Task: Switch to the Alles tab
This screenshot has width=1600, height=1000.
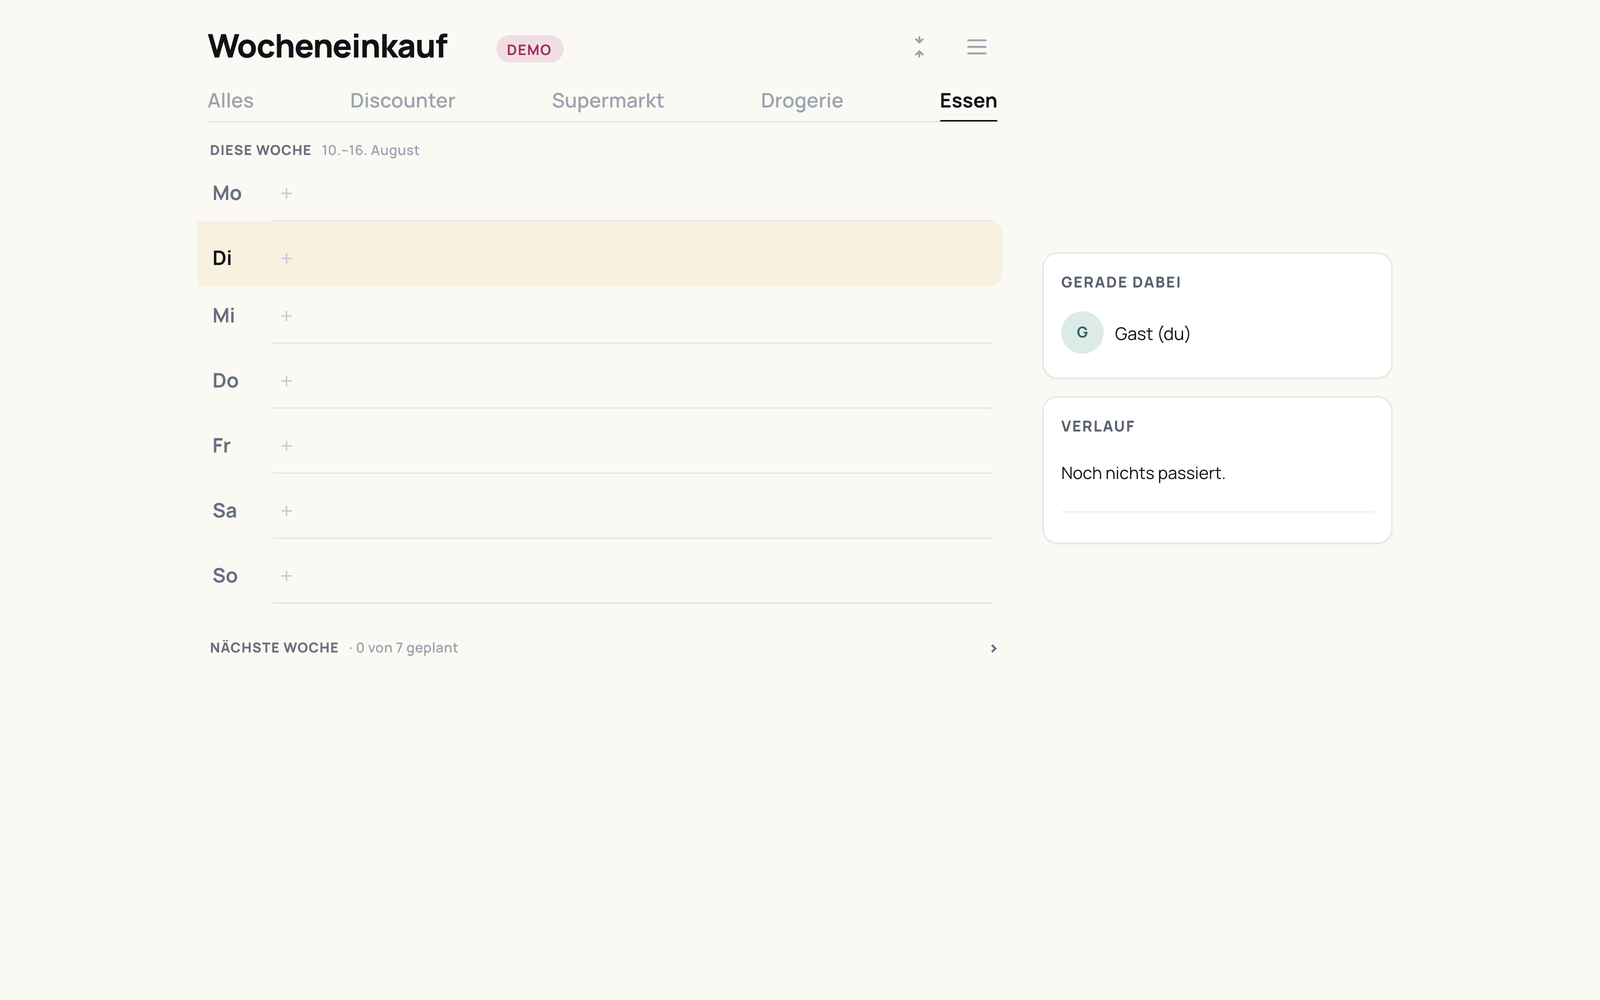Action: coord(231,101)
